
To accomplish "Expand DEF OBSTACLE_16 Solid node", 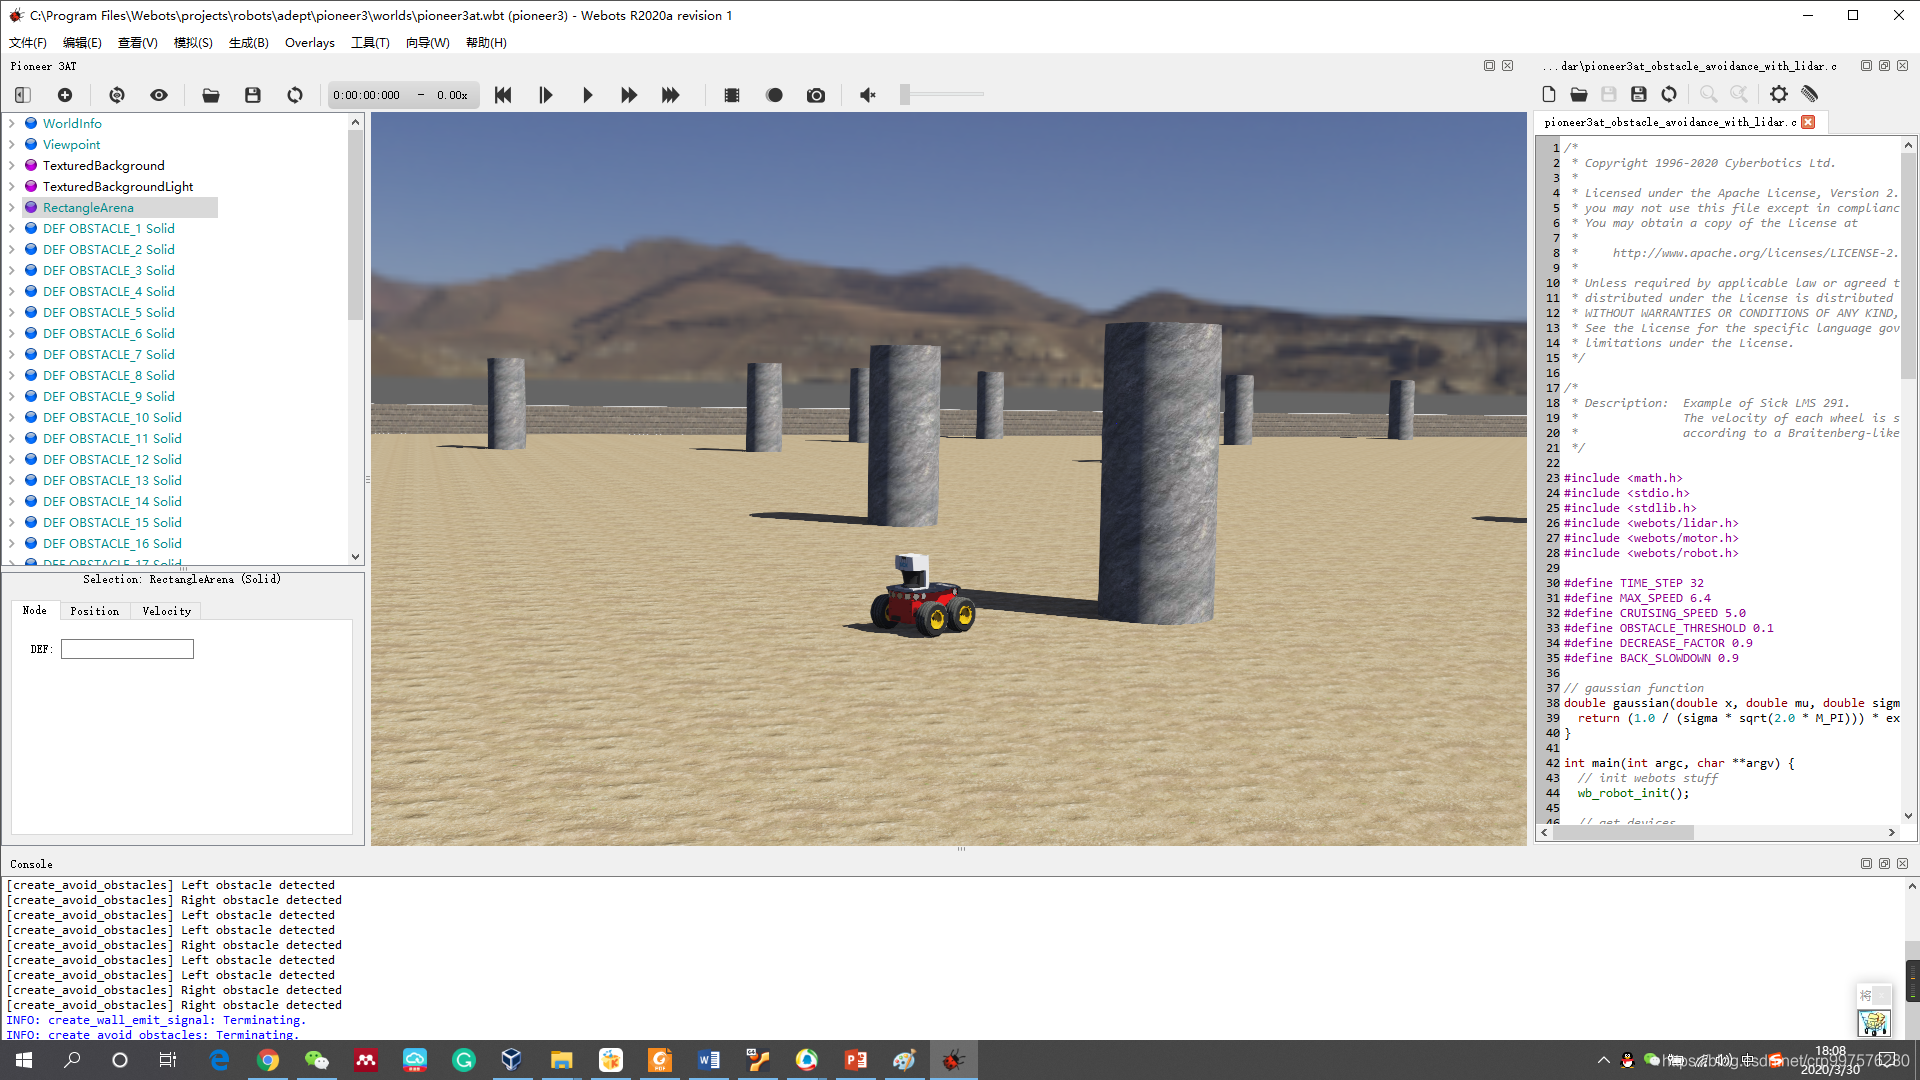I will tap(12, 543).
